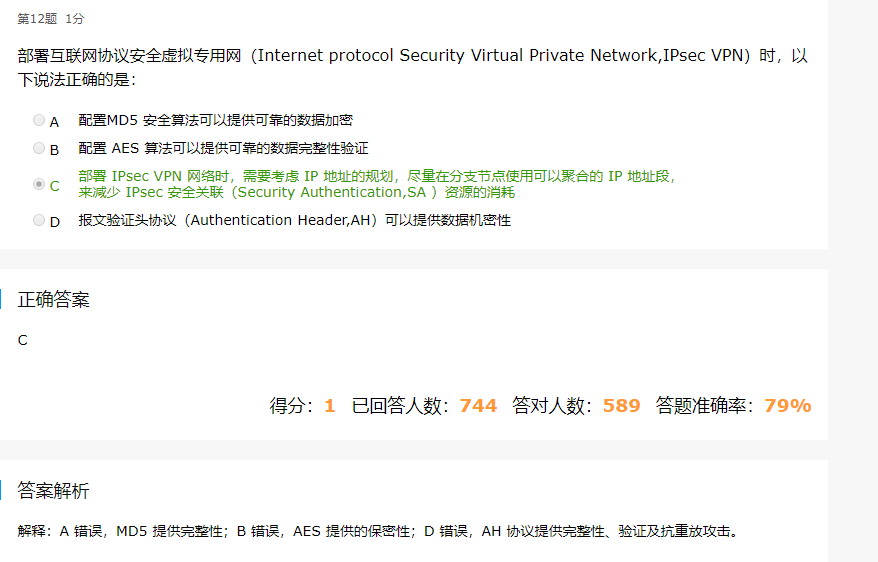The image size is (878, 562).
Task: Click the 1分 score label
Action: pyautogui.click(x=74, y=19)
